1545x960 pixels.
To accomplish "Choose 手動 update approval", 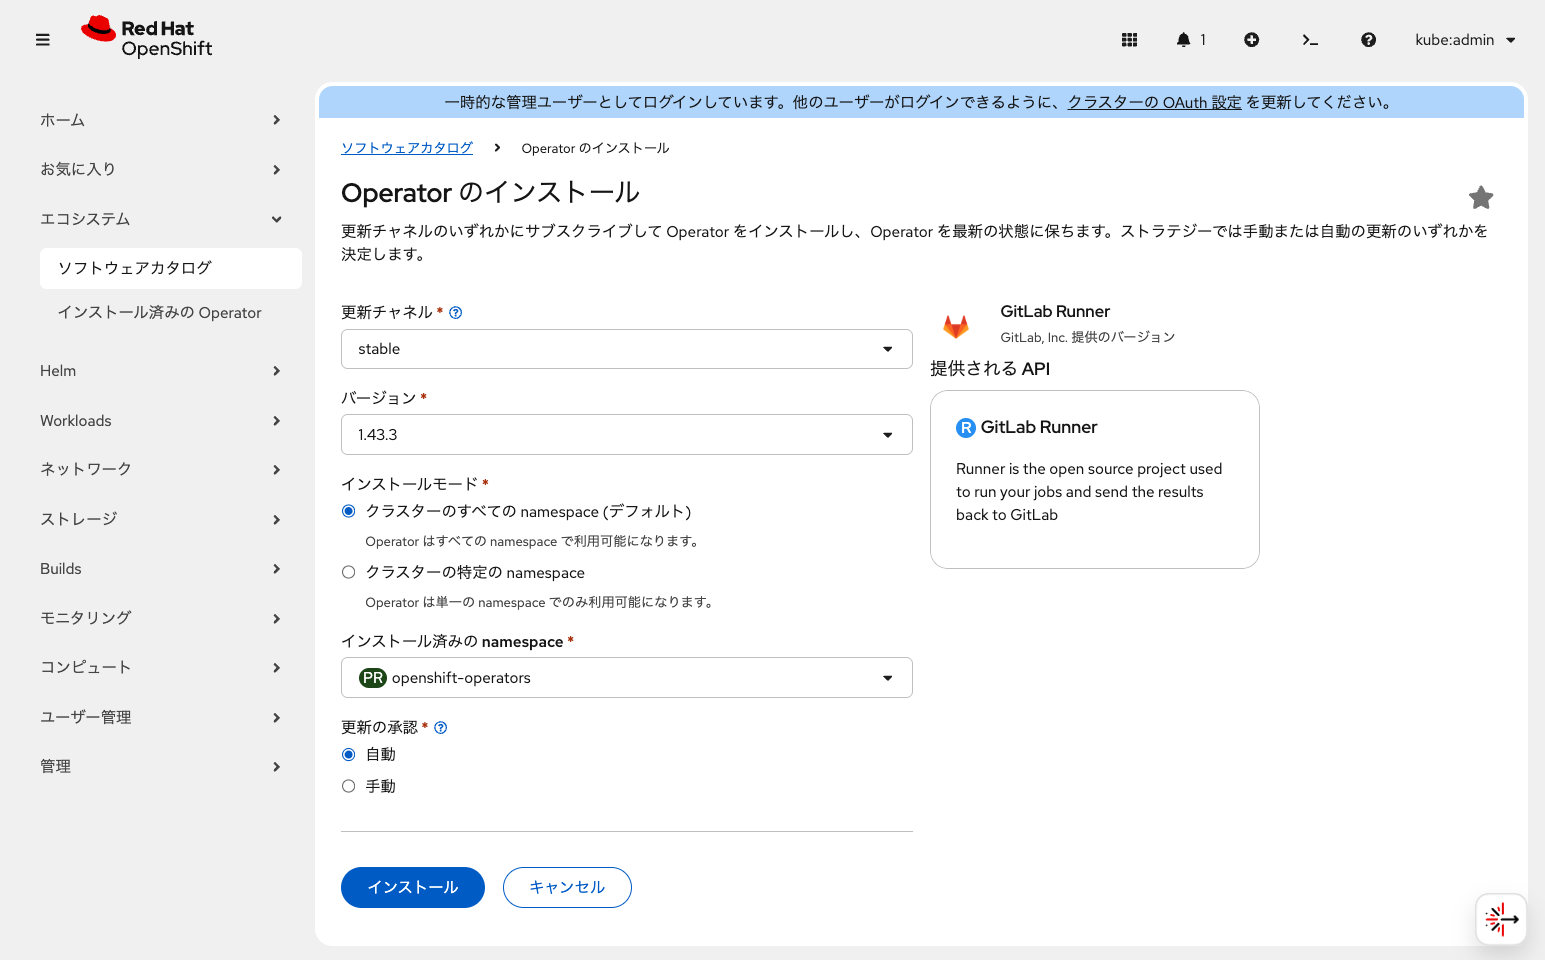I will coord(348,785).
